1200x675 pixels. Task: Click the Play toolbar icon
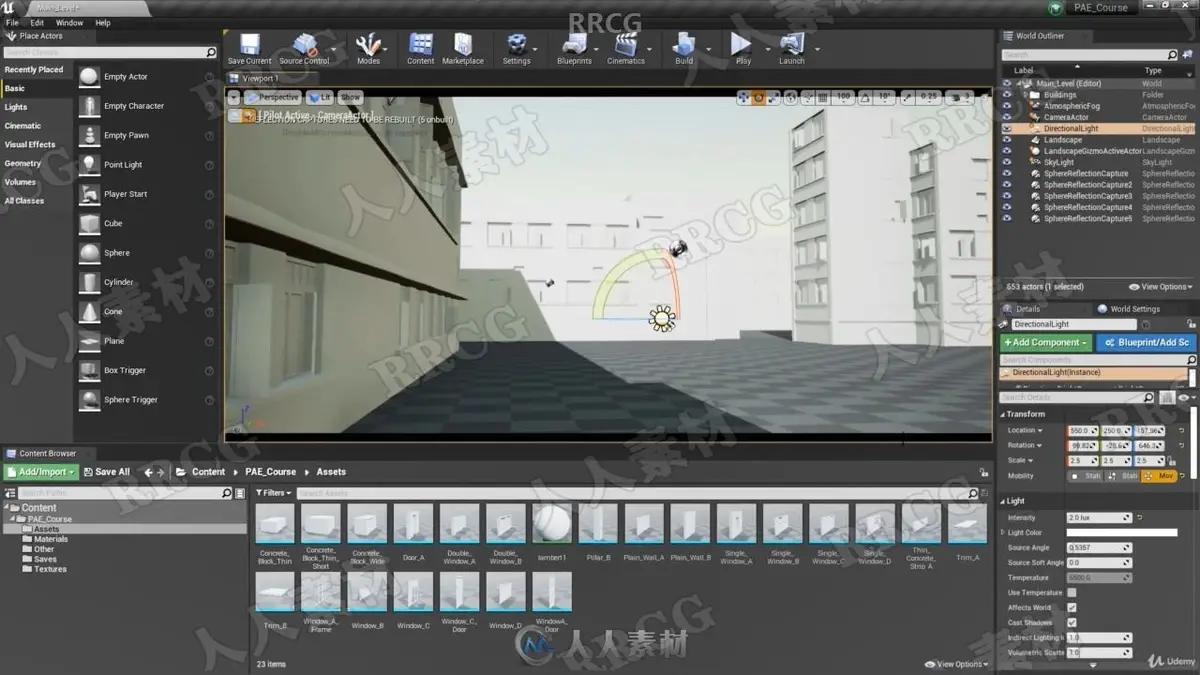point(741,44)
